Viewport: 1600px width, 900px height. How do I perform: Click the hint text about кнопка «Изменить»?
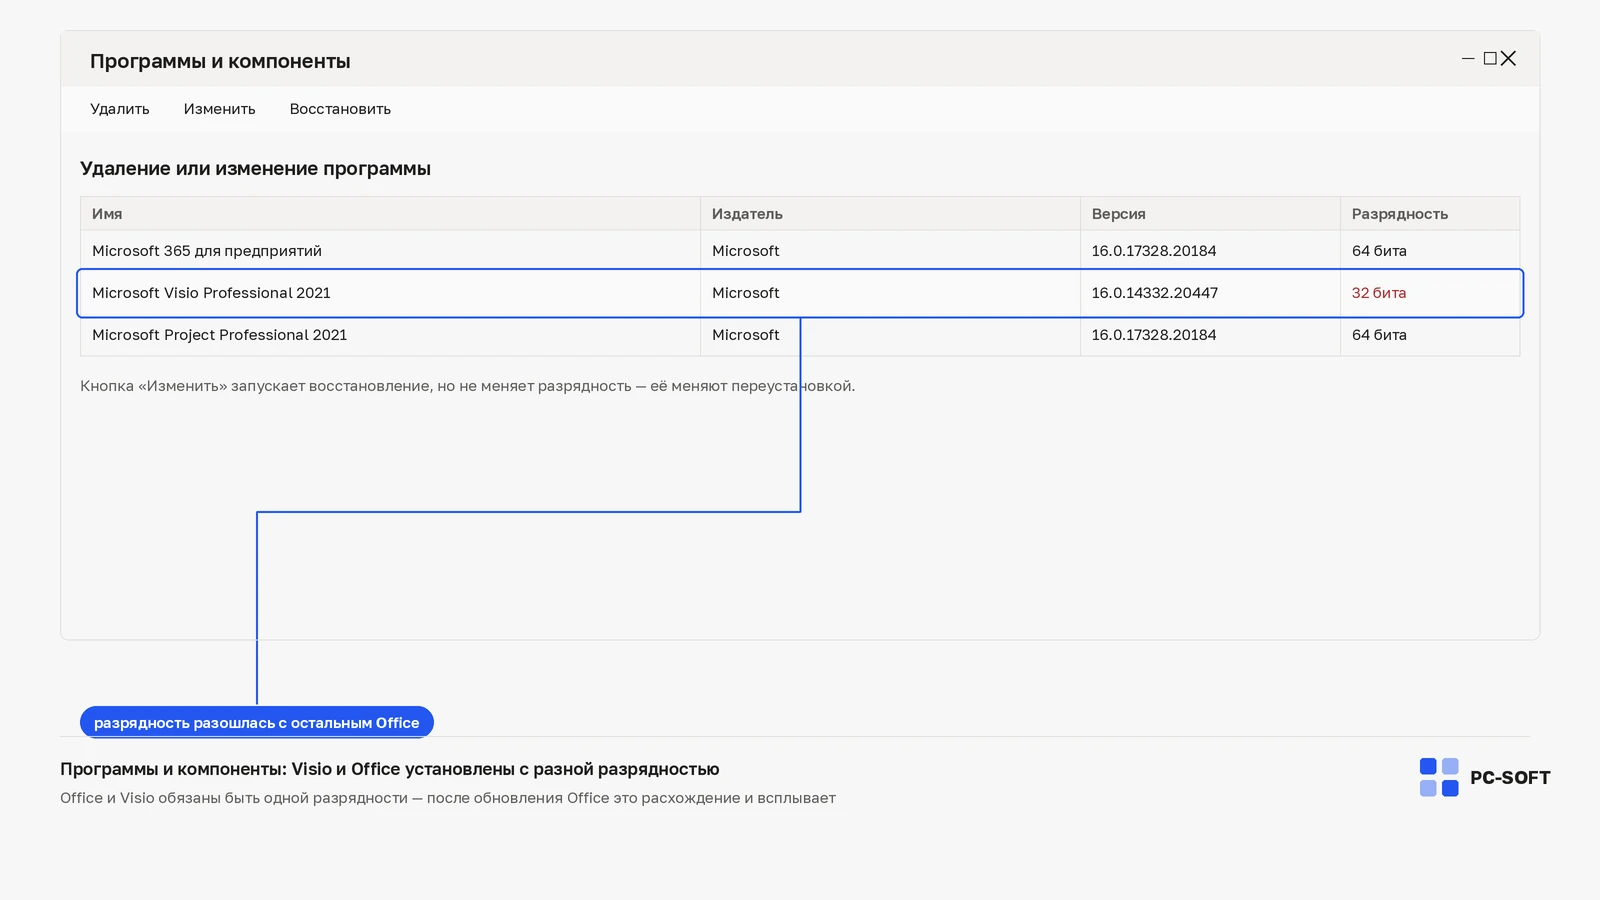click(x=467, y=386)
